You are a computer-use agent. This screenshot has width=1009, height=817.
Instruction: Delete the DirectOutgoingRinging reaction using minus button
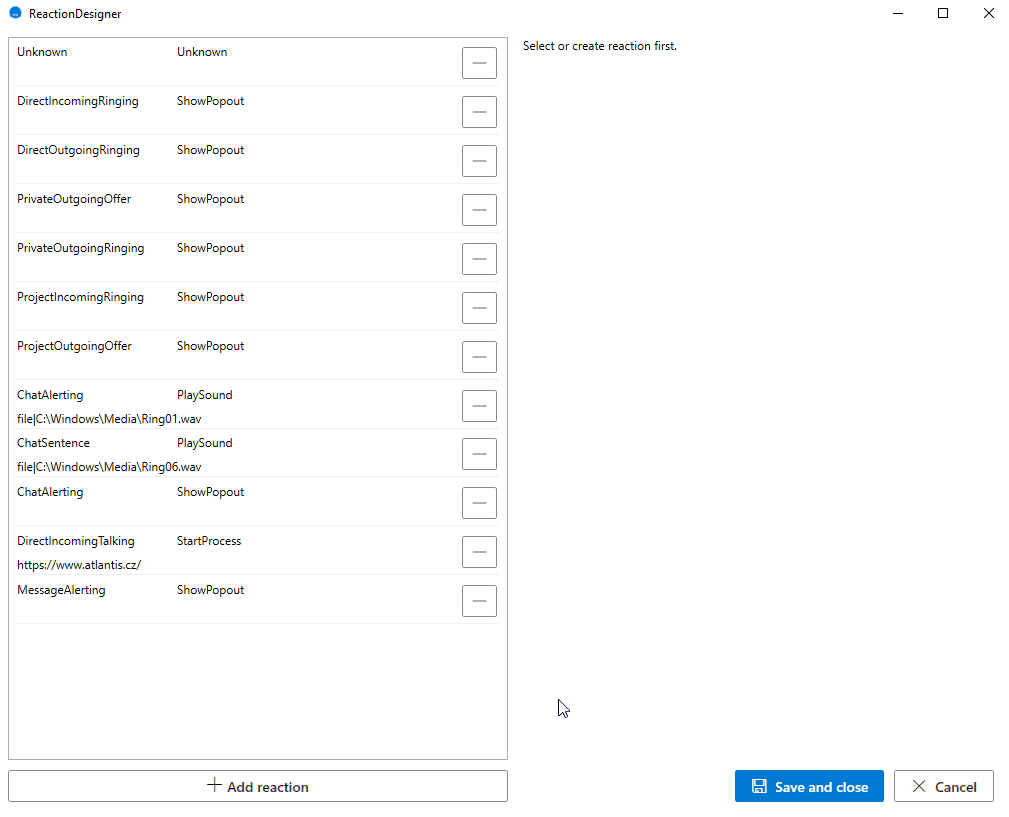479,161
